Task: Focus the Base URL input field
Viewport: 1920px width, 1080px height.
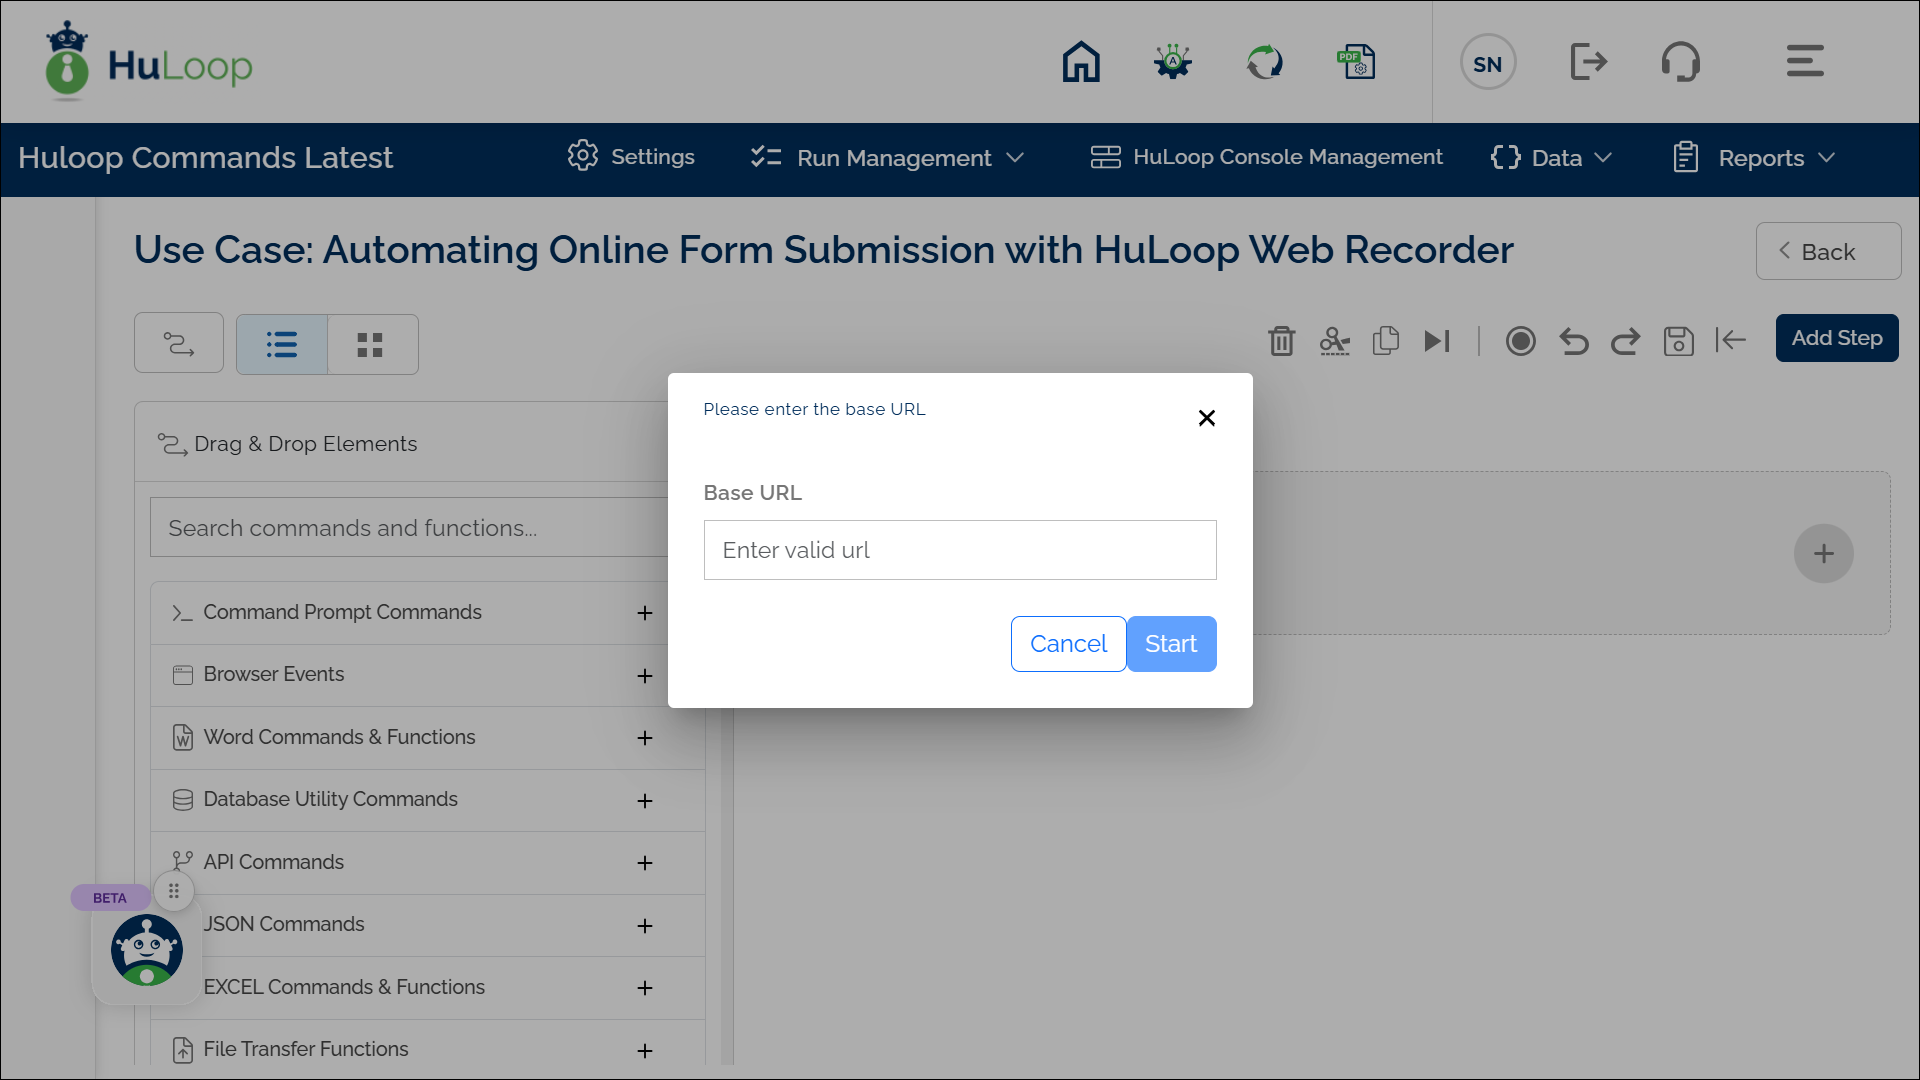Action: tap(960, 550)
